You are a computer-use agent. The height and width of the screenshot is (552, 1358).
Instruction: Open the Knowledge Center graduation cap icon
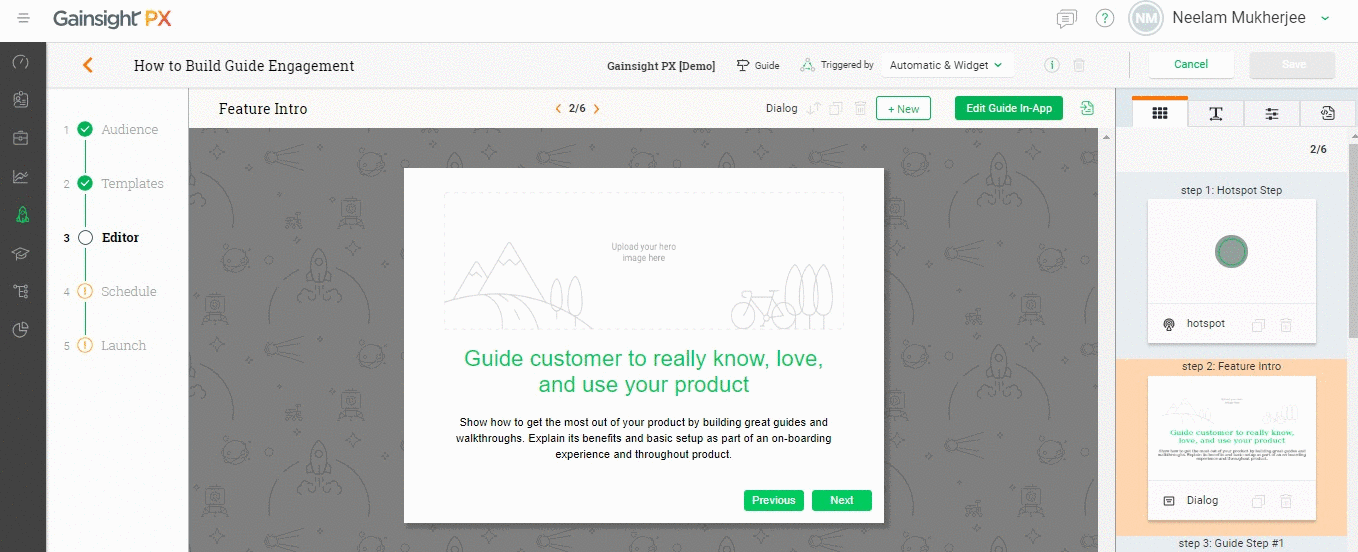[21, 253]
